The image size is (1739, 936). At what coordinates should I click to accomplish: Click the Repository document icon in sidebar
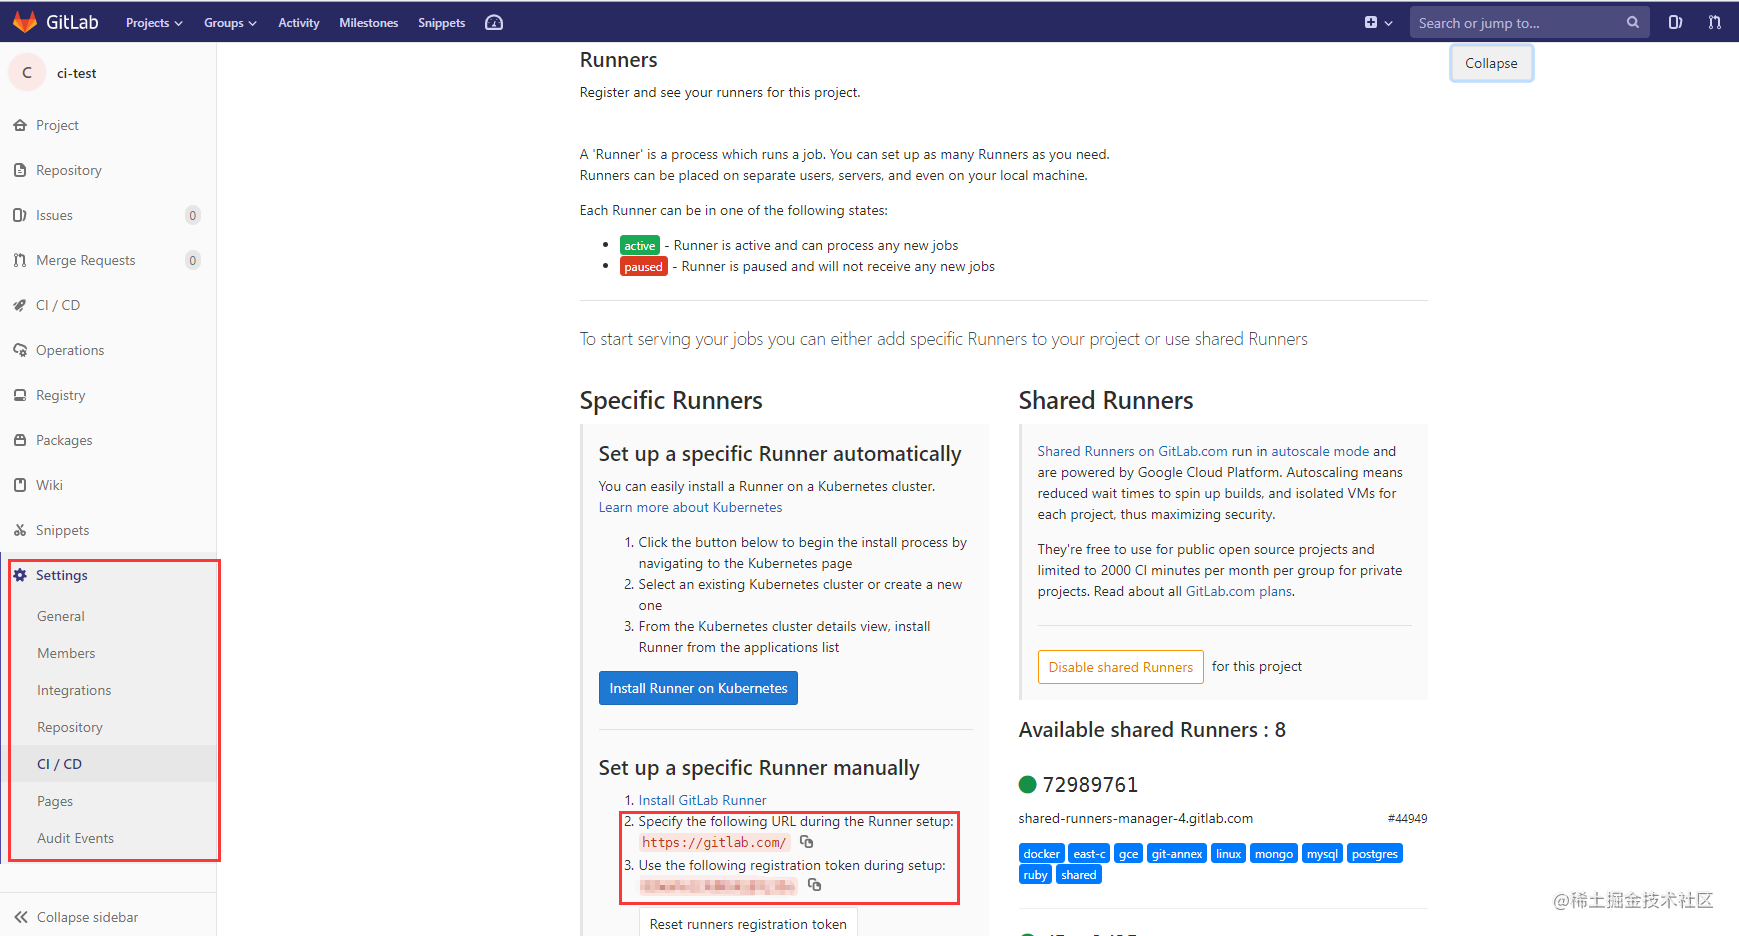20,170
